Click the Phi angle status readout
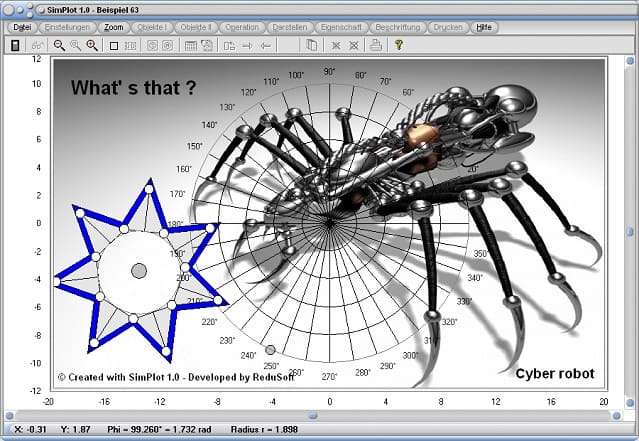Viewport: 639px width, 441px height. point(159,429)
